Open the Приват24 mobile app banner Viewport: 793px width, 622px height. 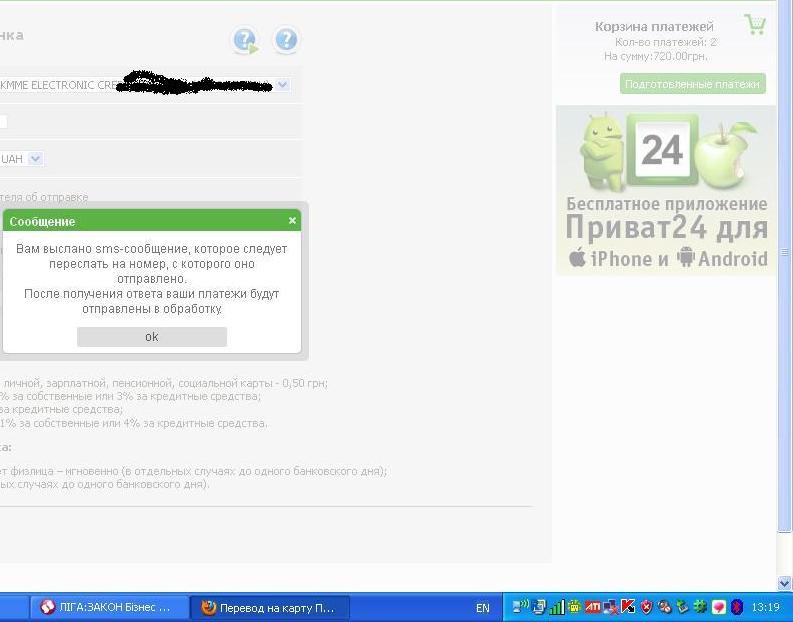[x=666, y=191]
